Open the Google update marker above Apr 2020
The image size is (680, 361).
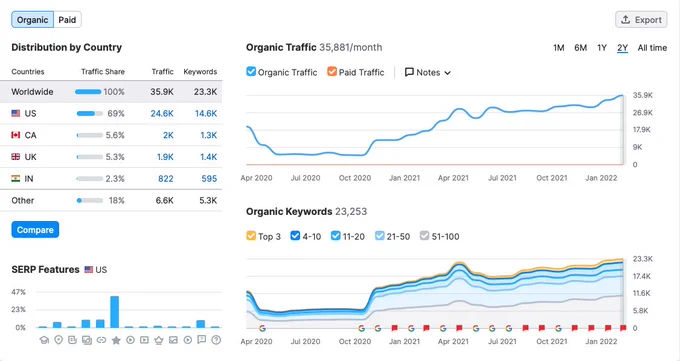[262, 328]
